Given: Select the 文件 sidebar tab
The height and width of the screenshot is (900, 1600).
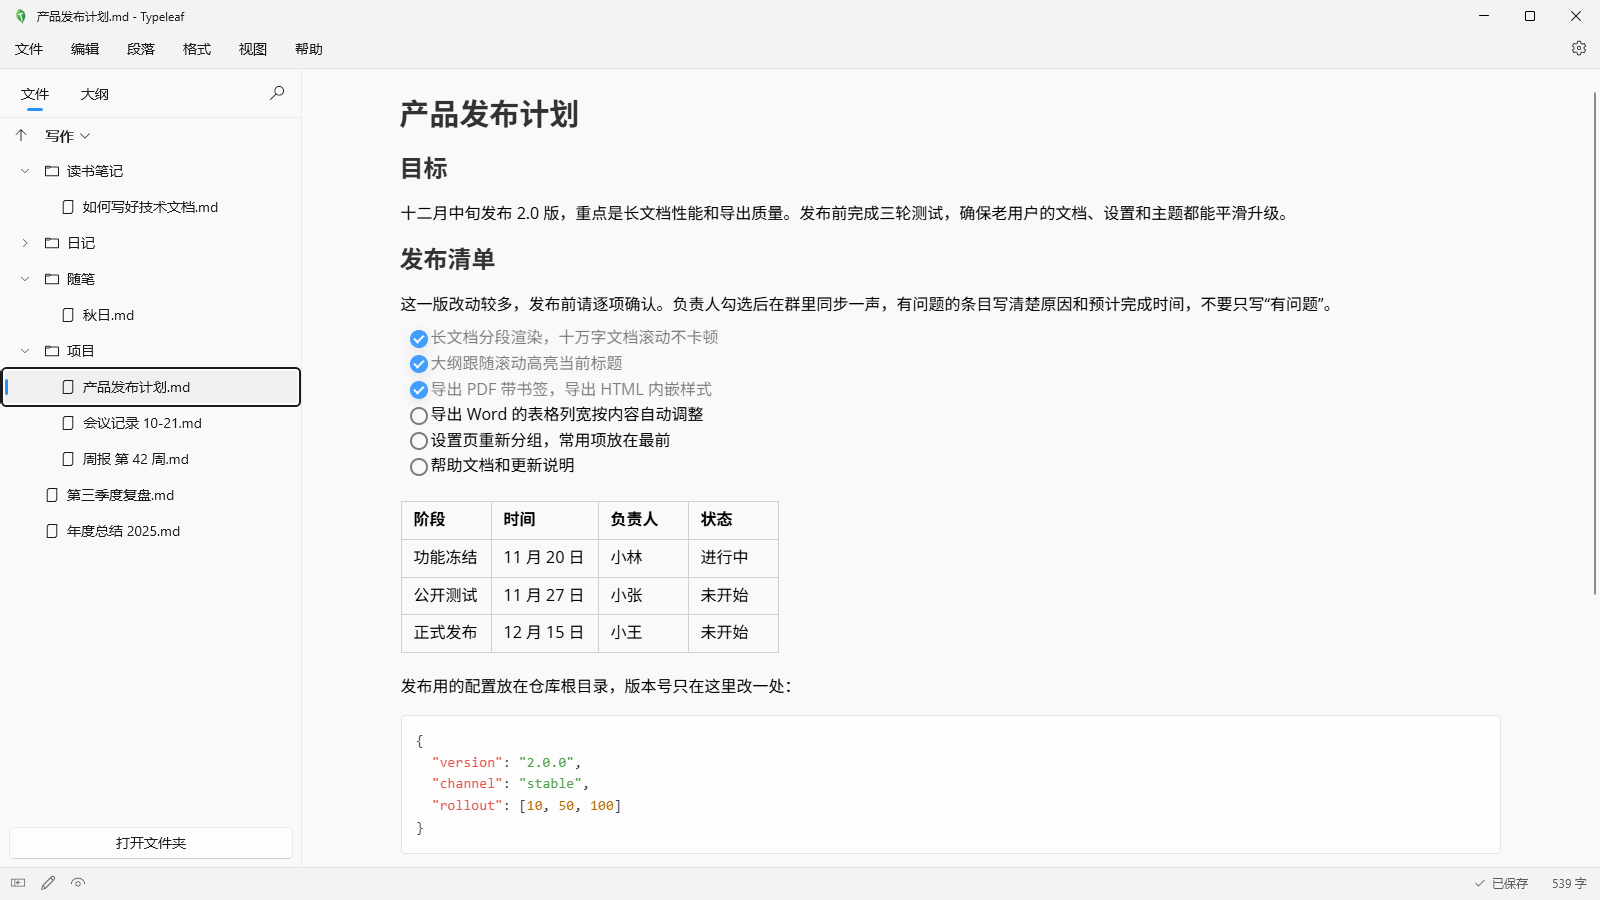Looking at the screenshot, I should (x=35, y=94).
